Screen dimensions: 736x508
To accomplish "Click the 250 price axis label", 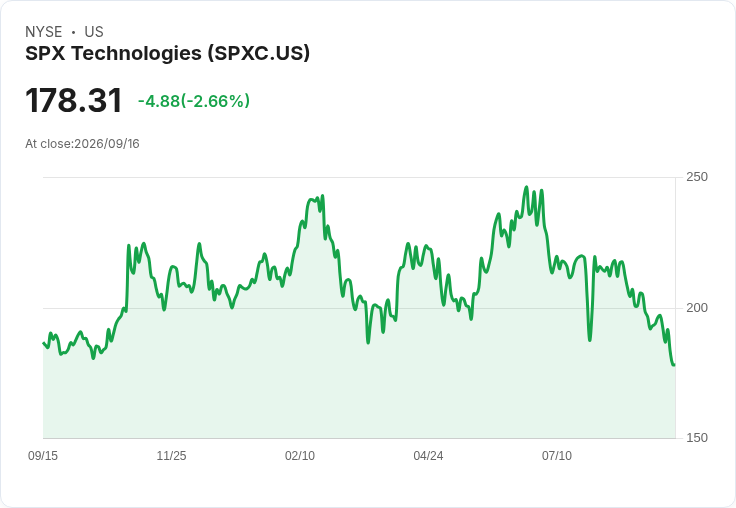I will 697,177.
